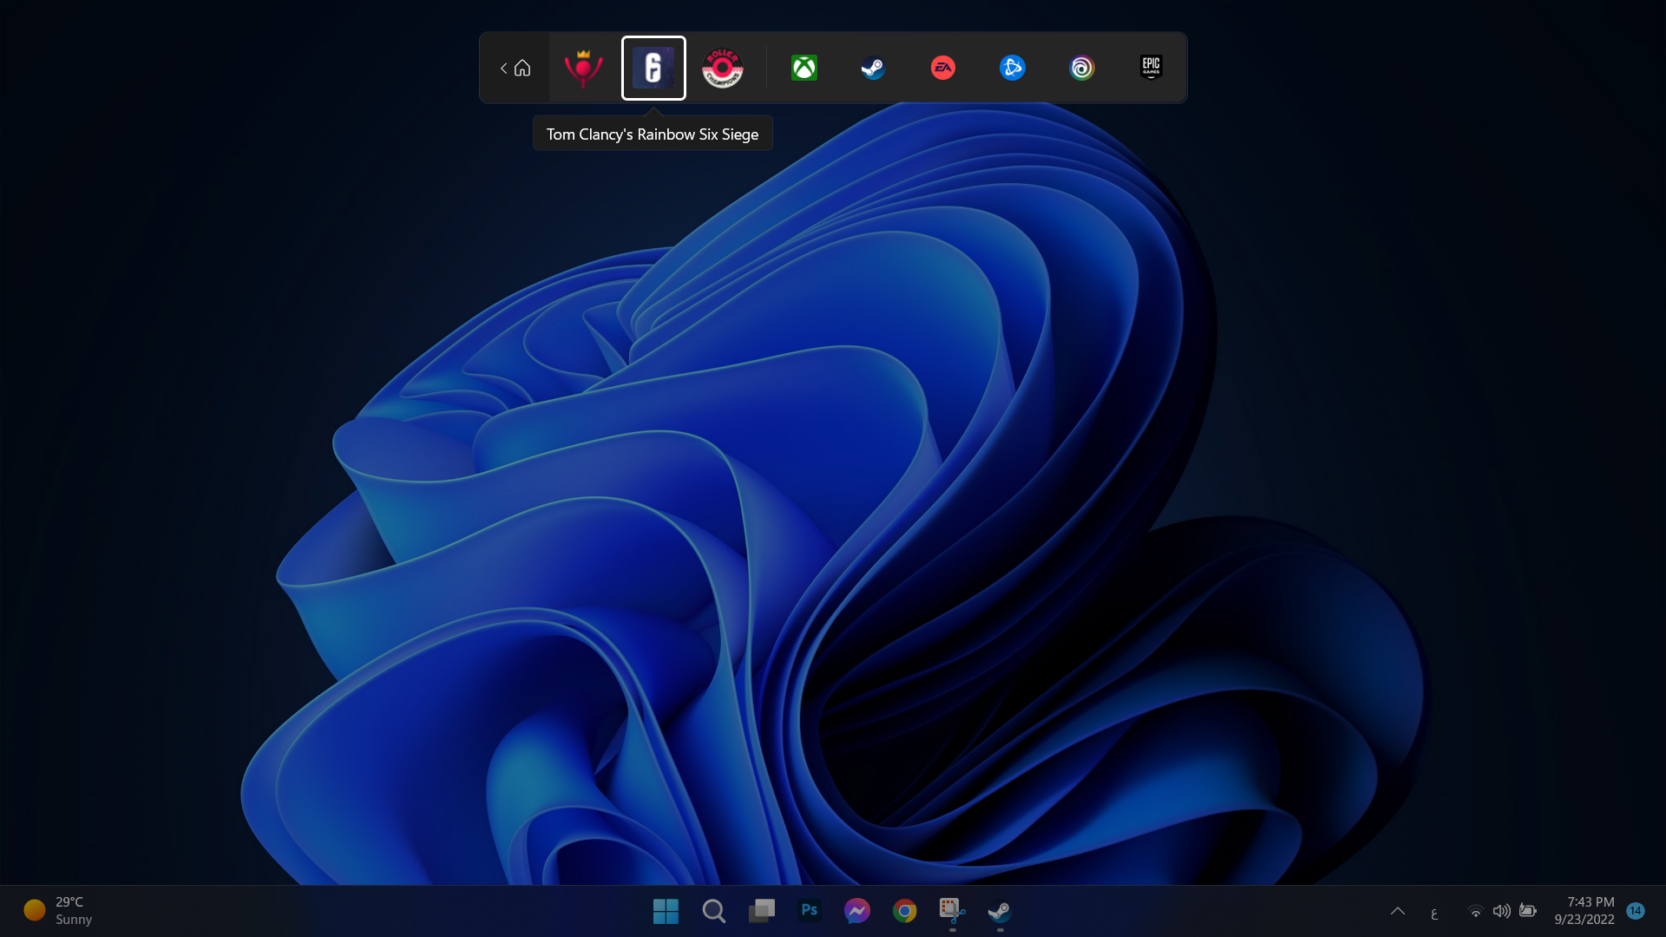Open Messenger from the taskbar
This screenshot has height=937, width=1666.
pyautogui.click(x=857, y=911)
